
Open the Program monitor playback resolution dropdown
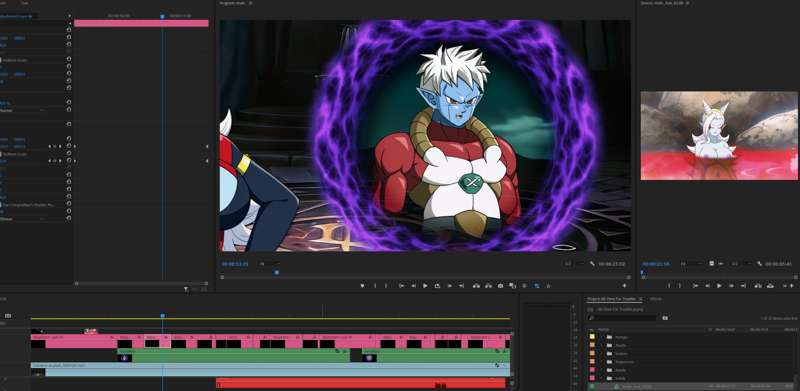tap(574, 264)
